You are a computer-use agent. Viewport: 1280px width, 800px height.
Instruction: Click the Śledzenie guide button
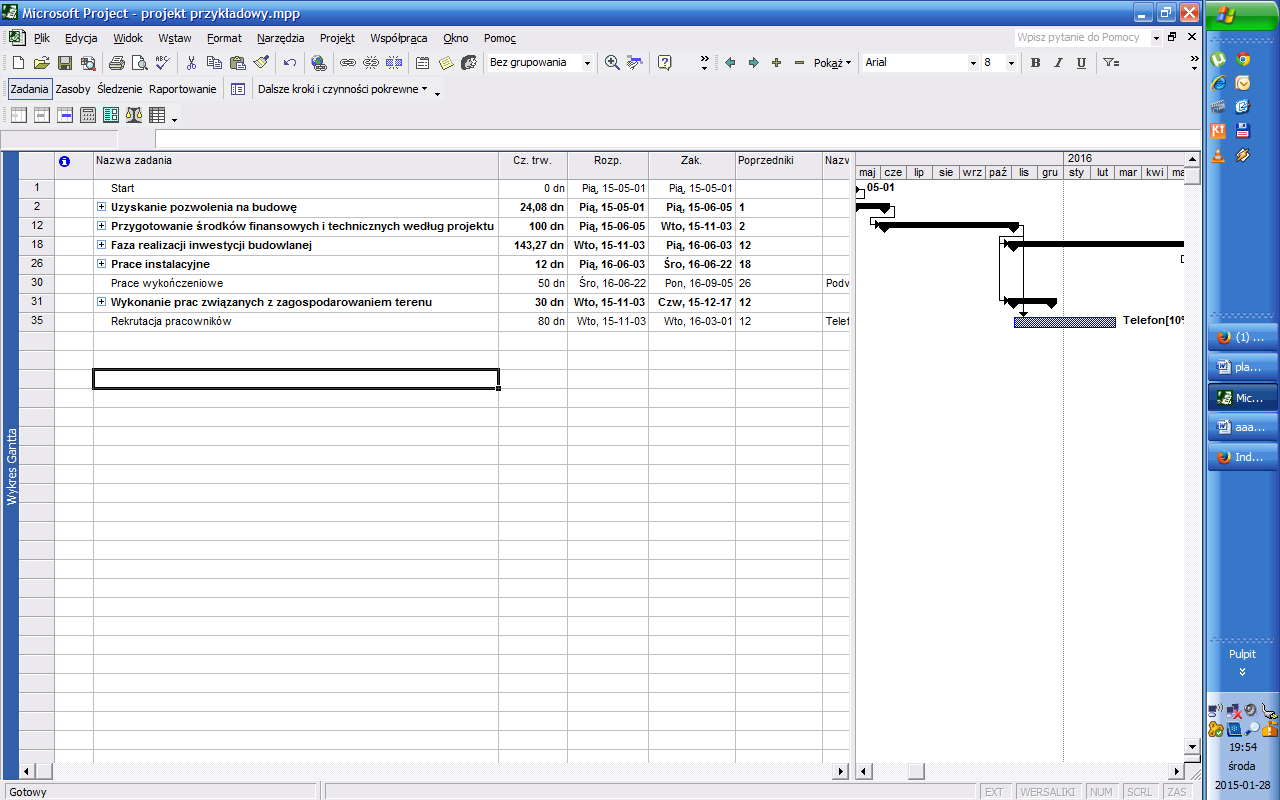[x=120, y=89]
